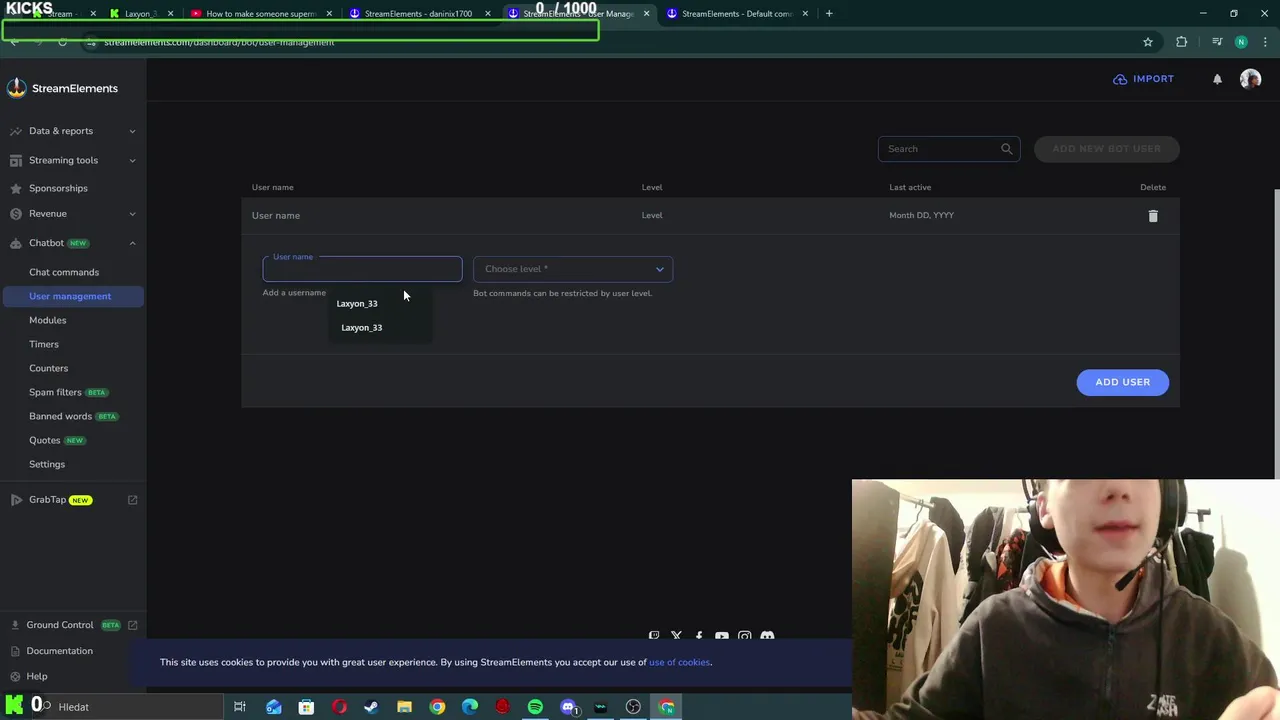Open the browser extensions puzzle icon
This screenshot has width=1280, height=720.
[x=1182, y=42]
